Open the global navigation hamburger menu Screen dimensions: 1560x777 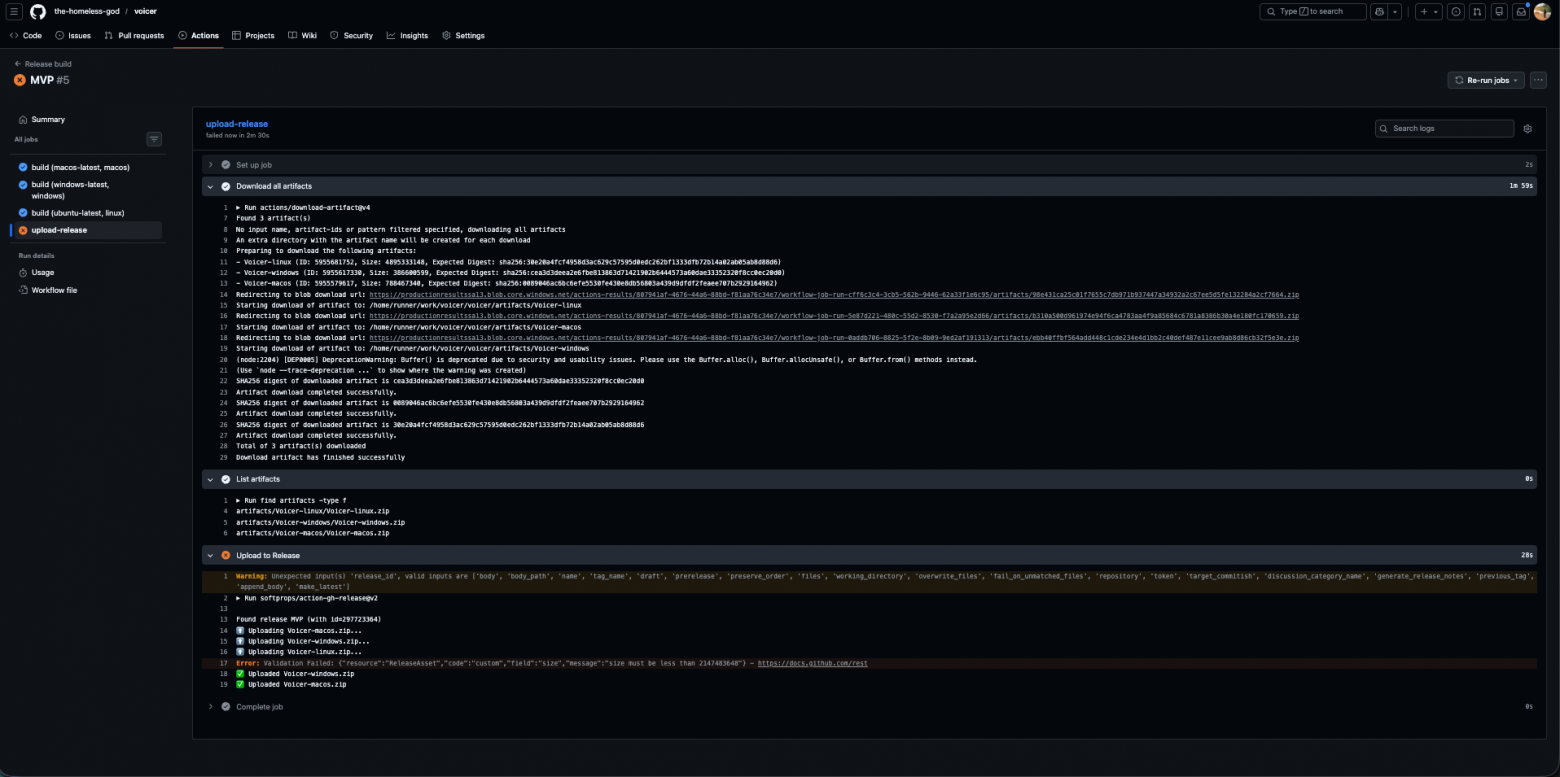point(14,11)
